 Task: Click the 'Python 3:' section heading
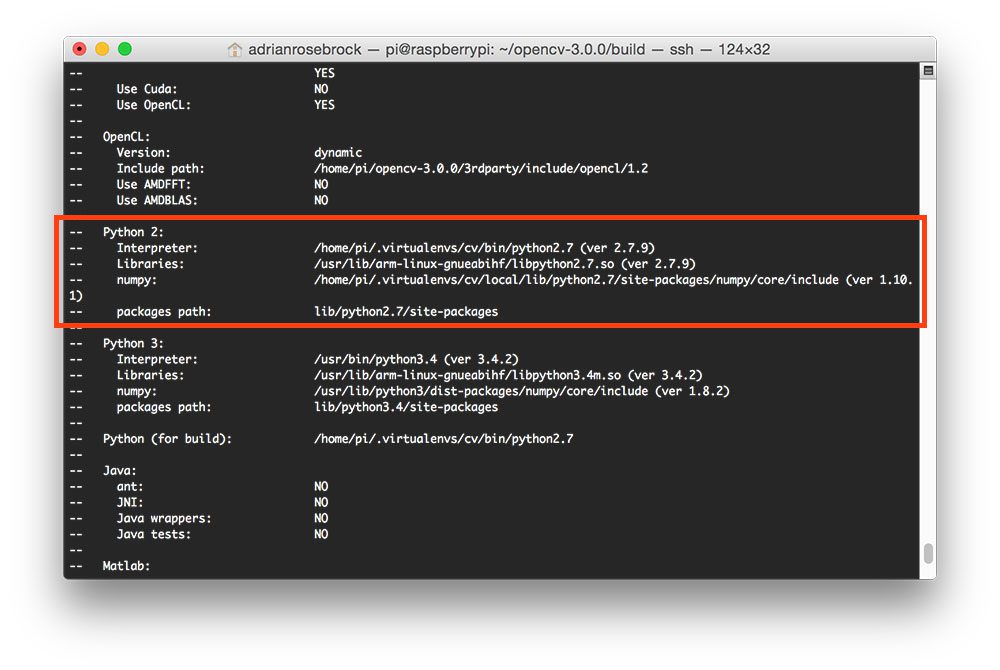pyautogui.click(x=133, y=343)
